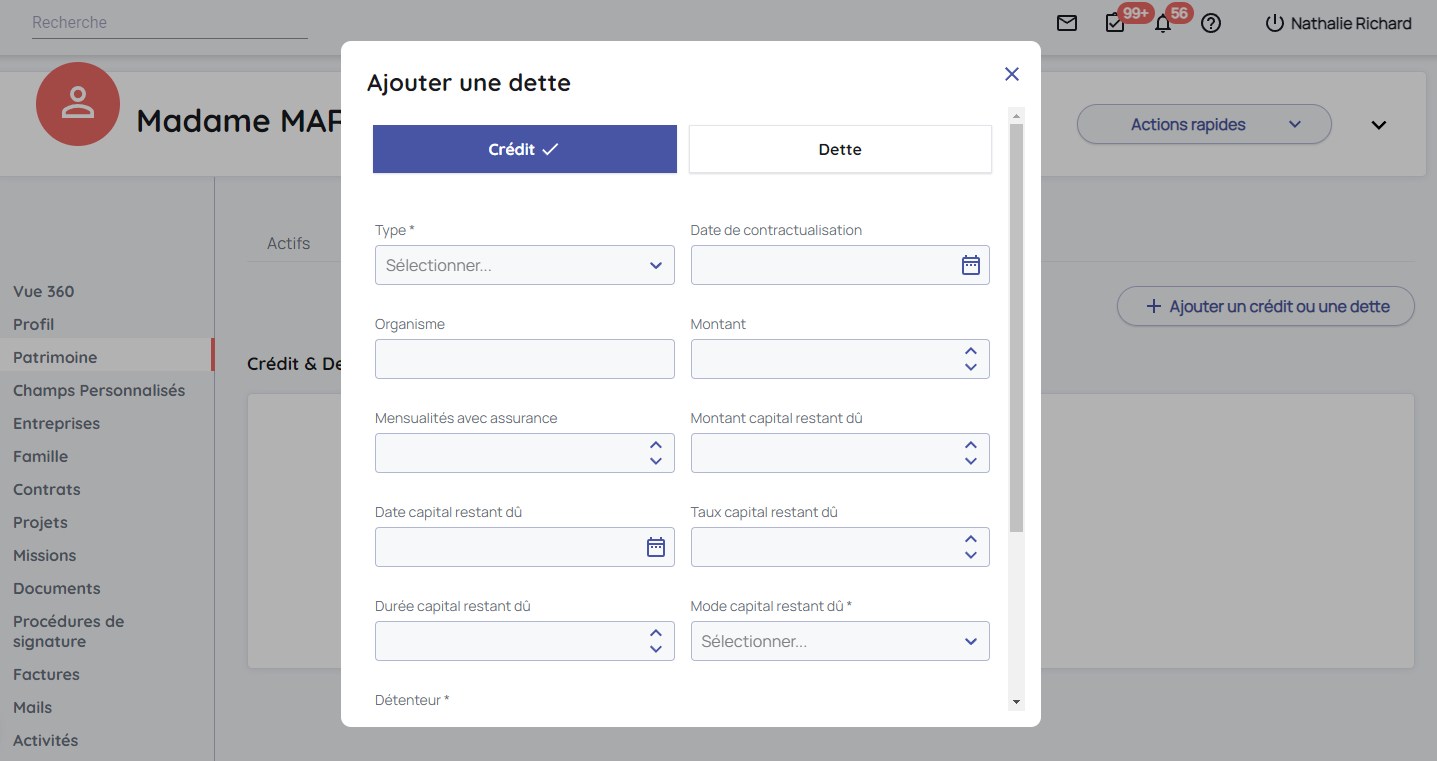The height and width of the screenshot is (761, 1437).
Task: Open the notifications bell icon
Action: (x=1162, y=24)
